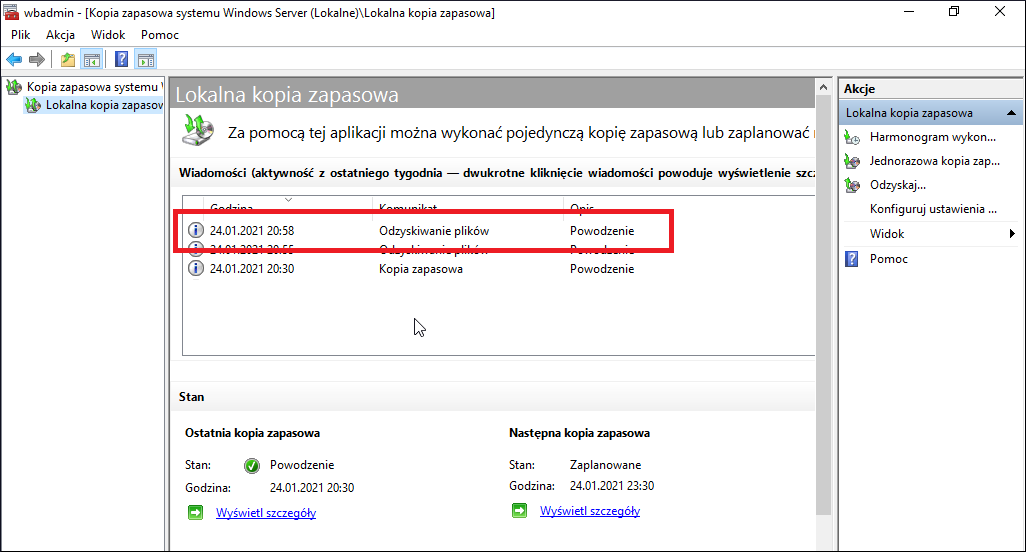Screen dimensions: 1026x552
Task: Open the Plik menu
Action: 20,35
